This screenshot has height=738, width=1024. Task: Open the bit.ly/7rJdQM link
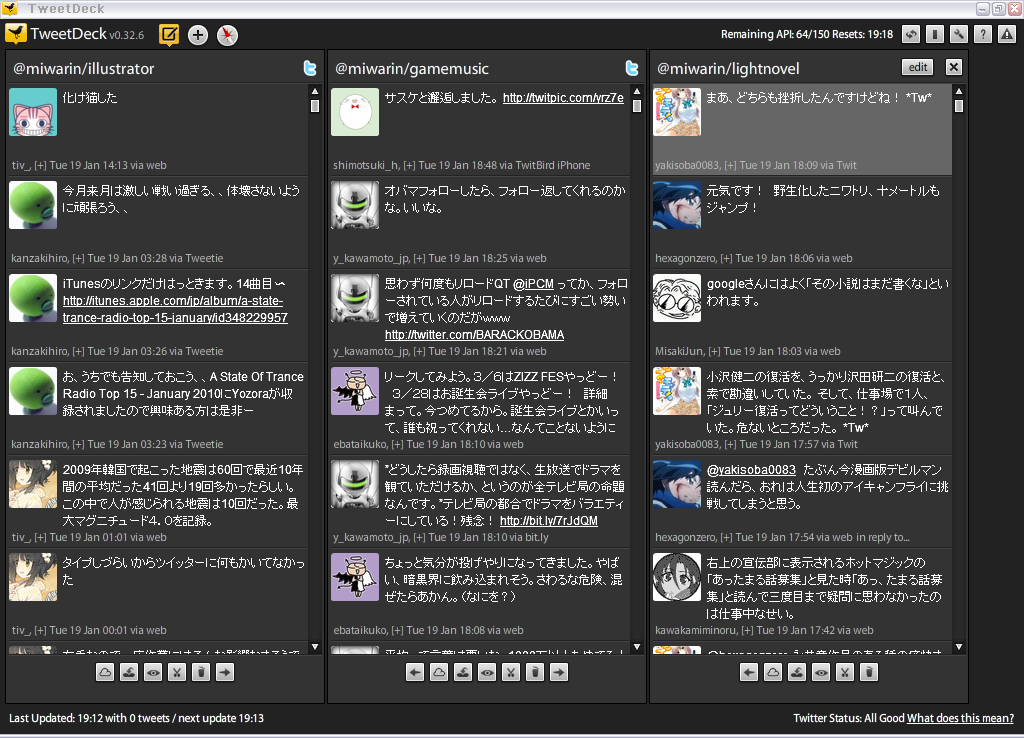[x=549, y=521]
